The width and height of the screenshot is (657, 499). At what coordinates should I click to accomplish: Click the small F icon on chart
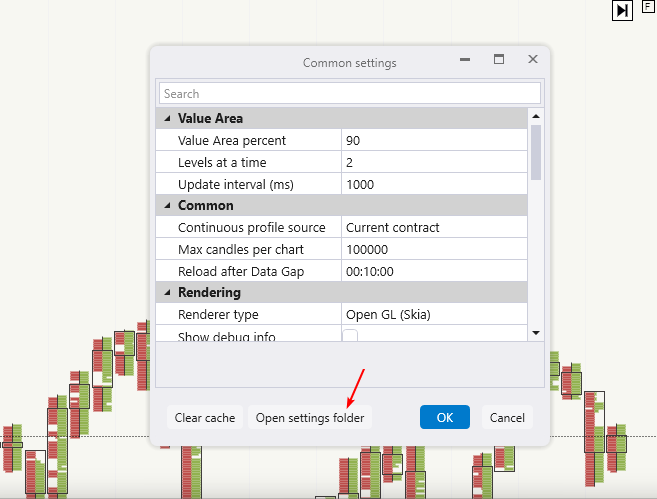coord(648,6)
